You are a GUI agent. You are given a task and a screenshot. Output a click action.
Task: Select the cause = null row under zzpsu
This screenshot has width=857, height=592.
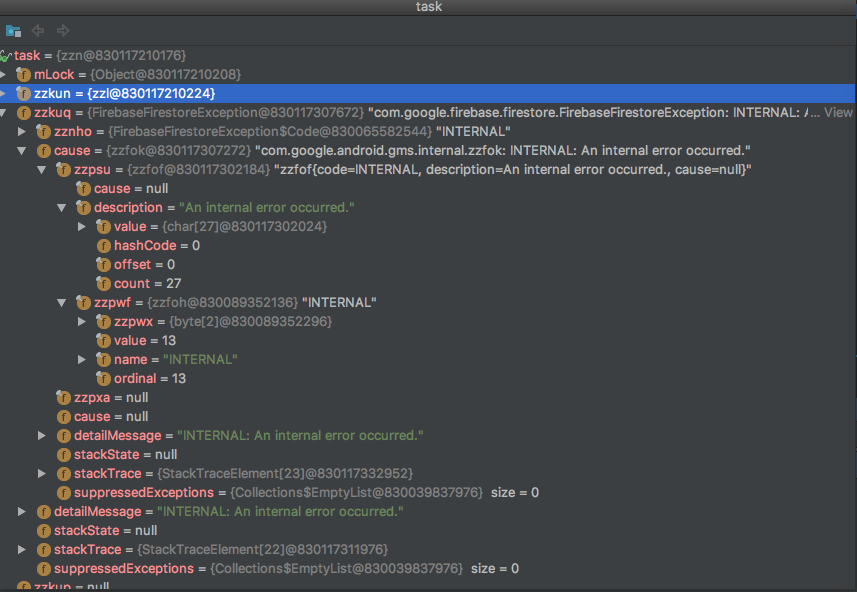428,189
